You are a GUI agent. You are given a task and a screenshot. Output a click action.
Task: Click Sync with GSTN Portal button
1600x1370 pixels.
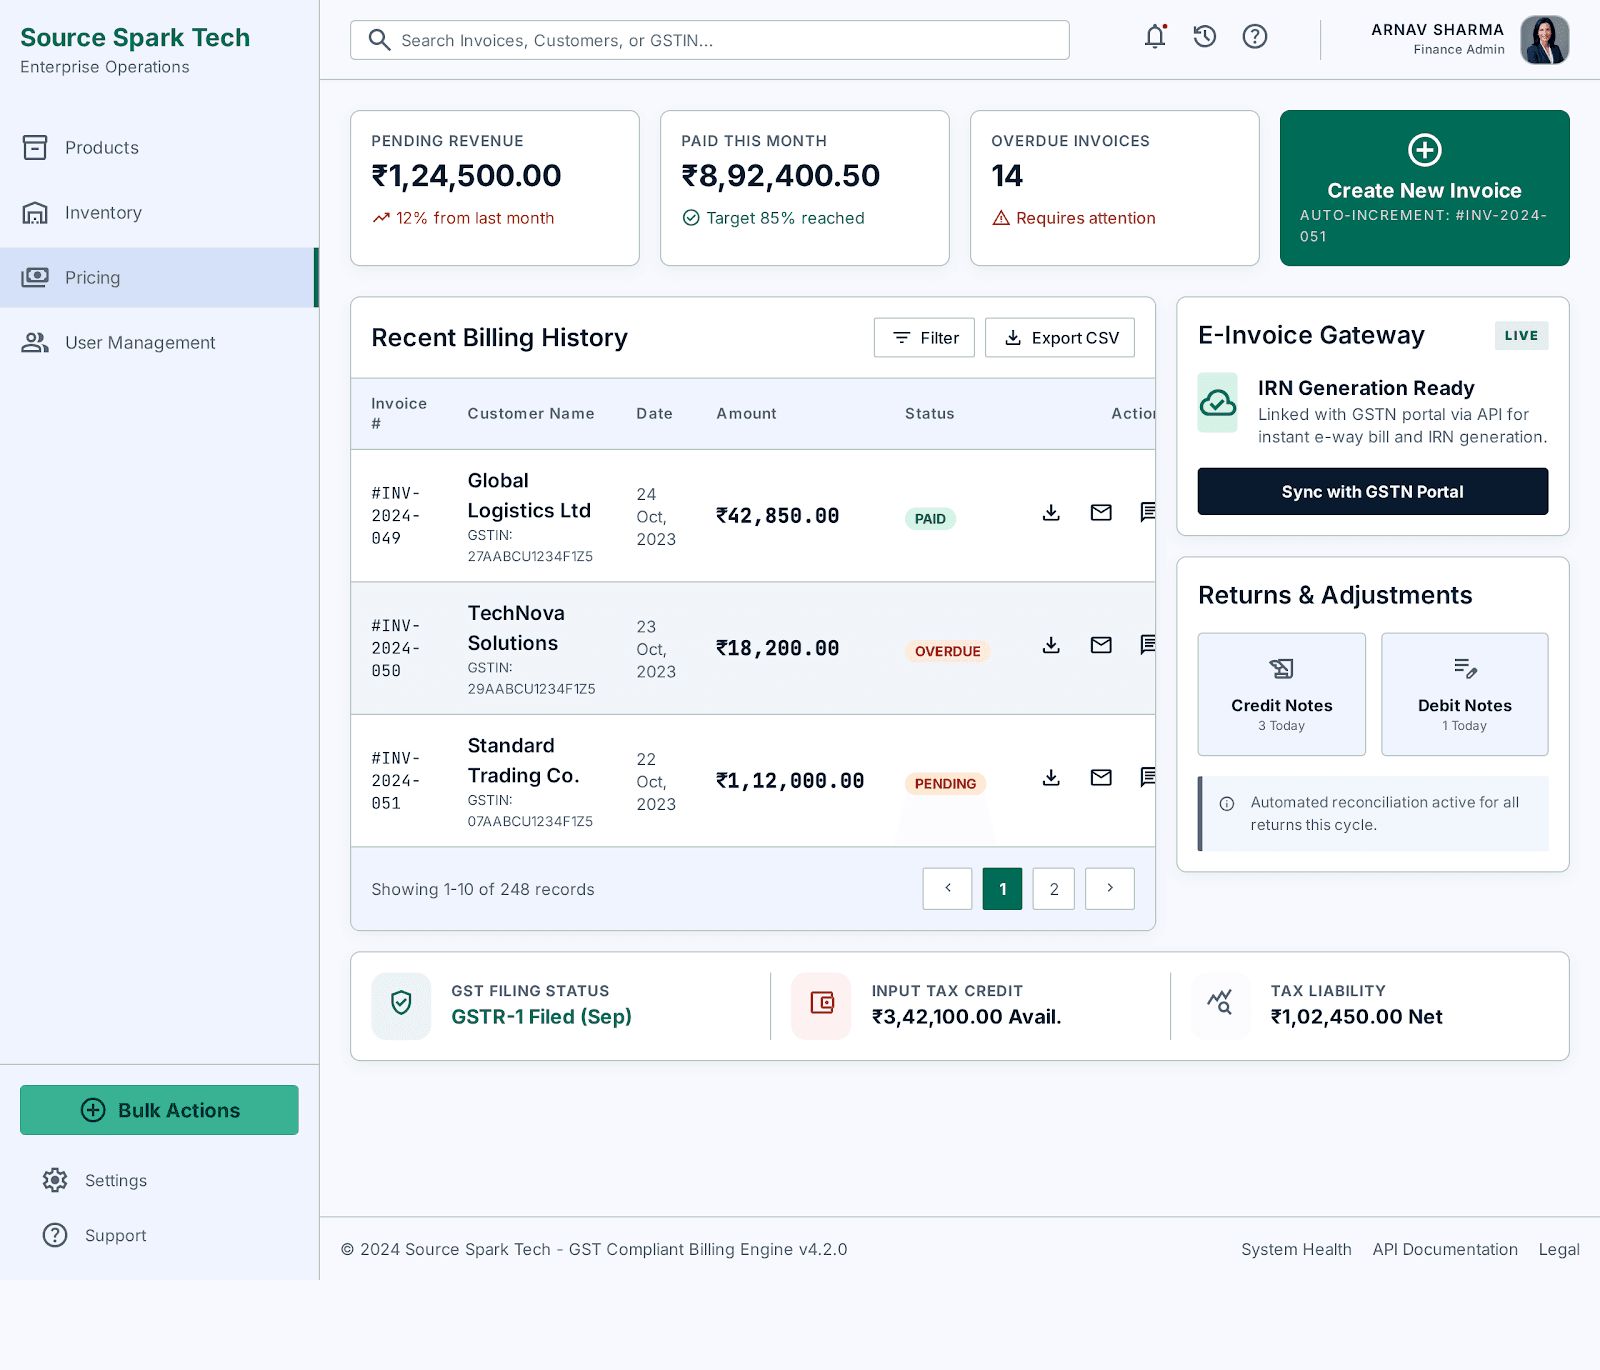coord(1373,492)
